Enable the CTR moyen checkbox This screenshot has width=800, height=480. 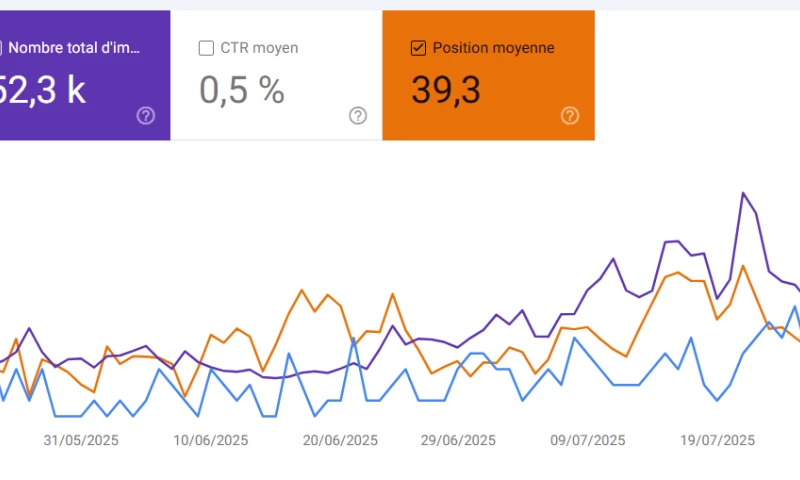point(206,48)
